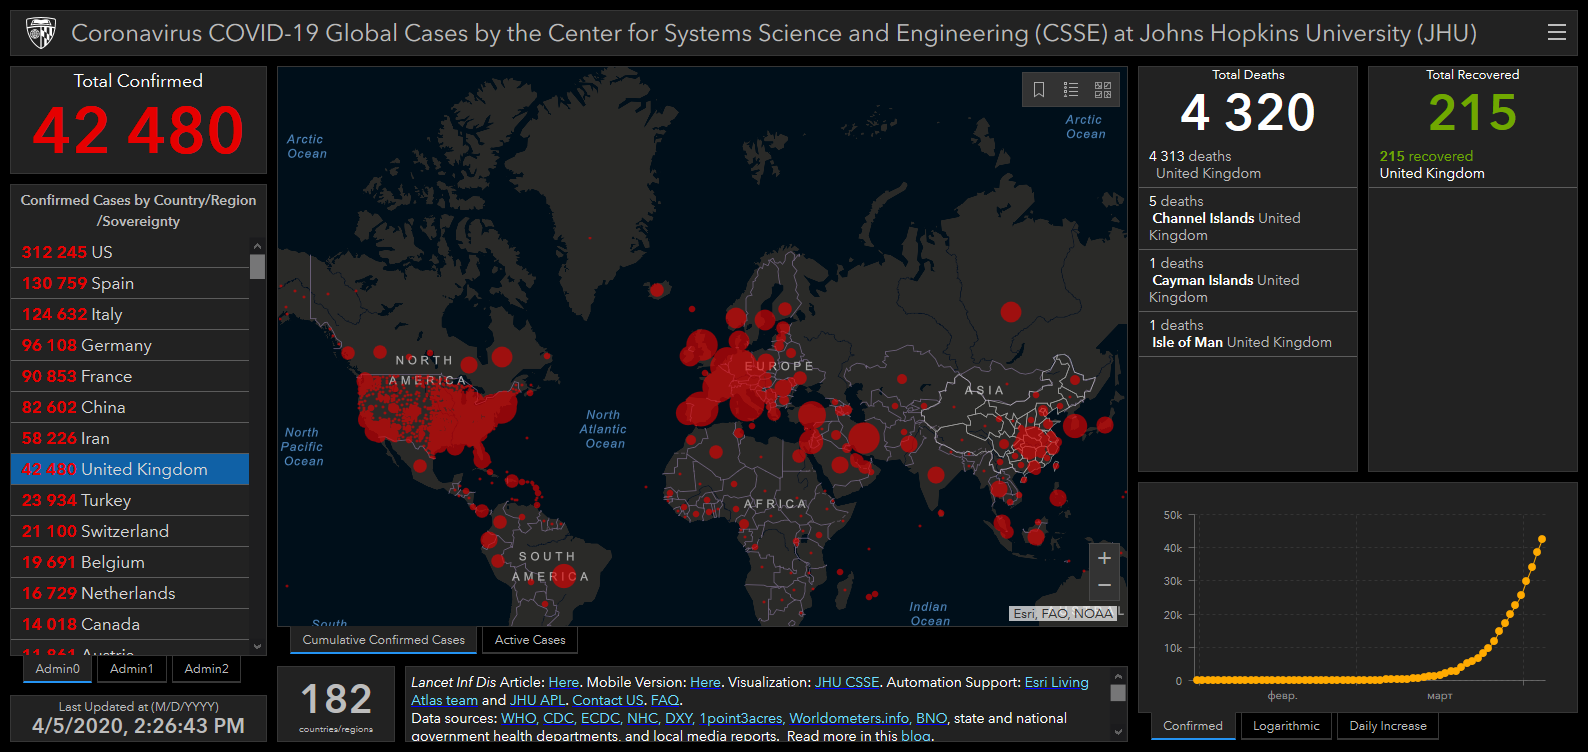Open the hamburger menu in header
This screenshot has height=752, width=1588.
(1557, 32)
